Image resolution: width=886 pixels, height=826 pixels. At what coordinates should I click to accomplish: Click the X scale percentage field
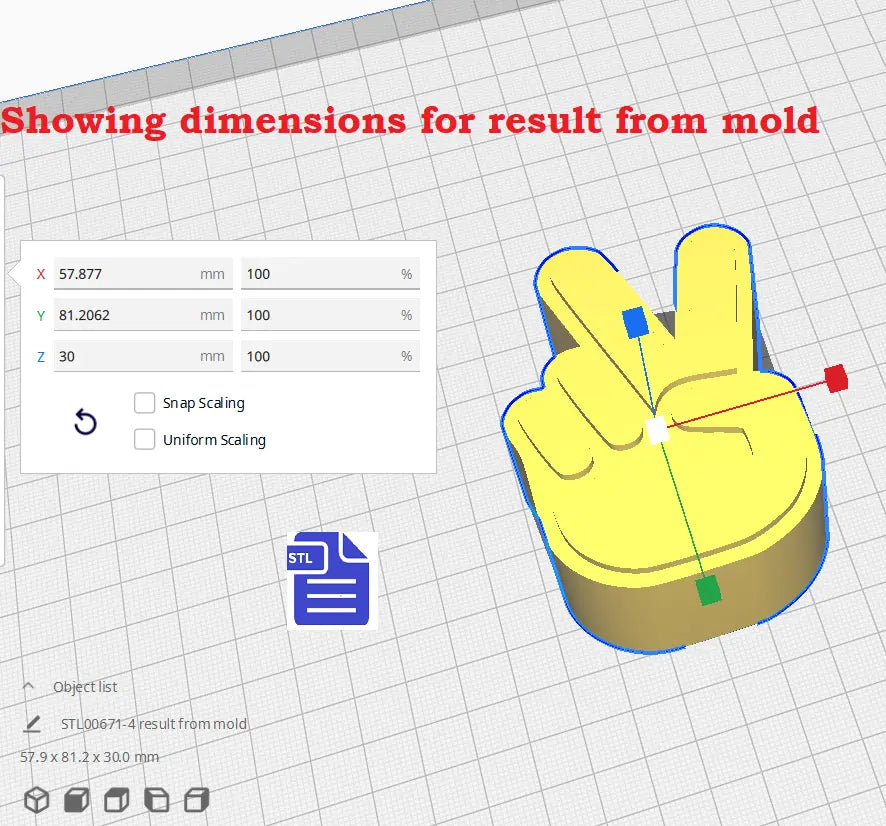click(x=320, y=274)
